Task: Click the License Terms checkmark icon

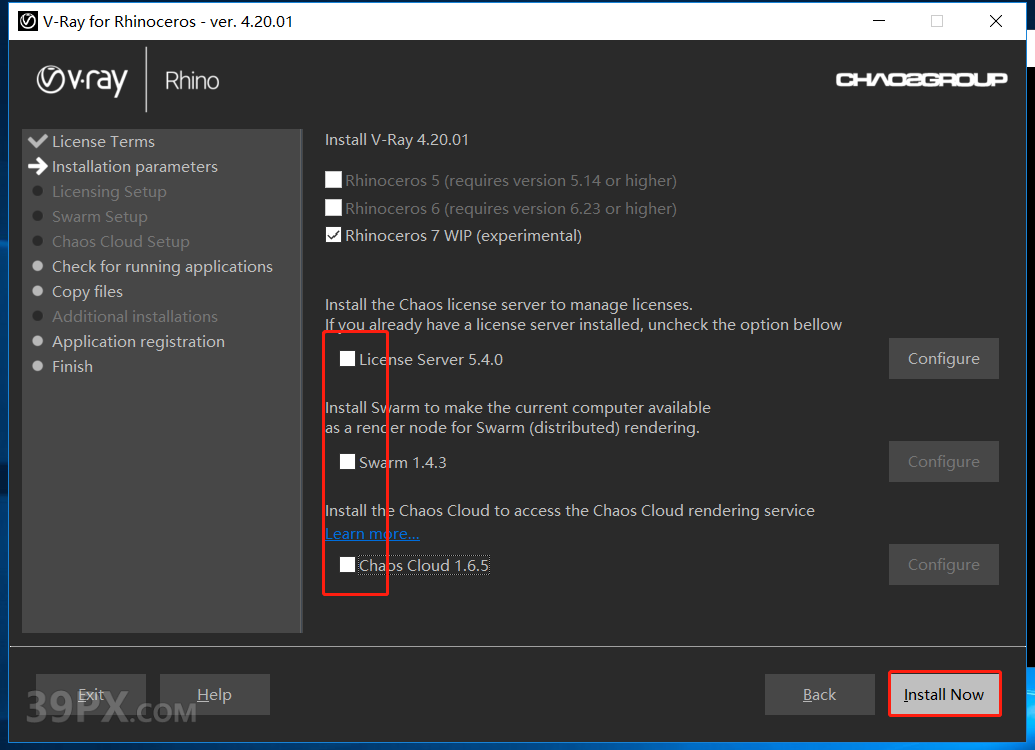Action: [38, 141]
